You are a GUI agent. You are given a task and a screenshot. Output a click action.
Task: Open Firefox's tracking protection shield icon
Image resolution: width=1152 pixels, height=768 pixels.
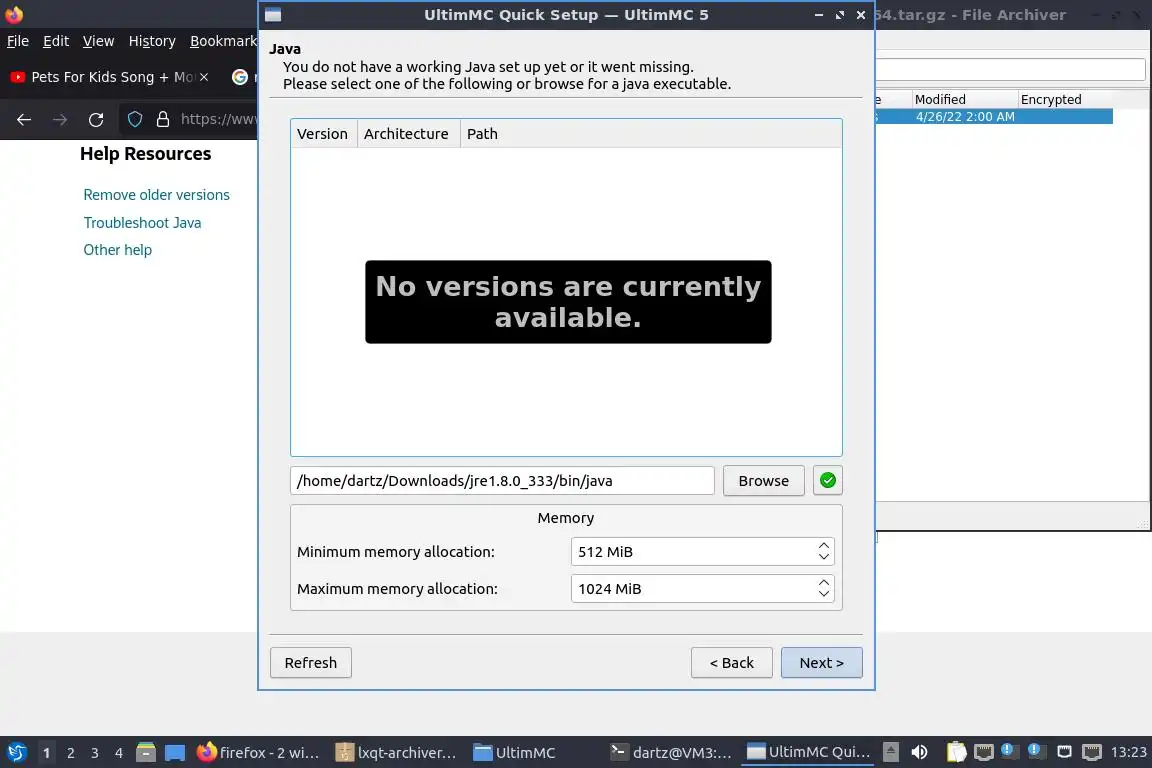coord(134,119)
